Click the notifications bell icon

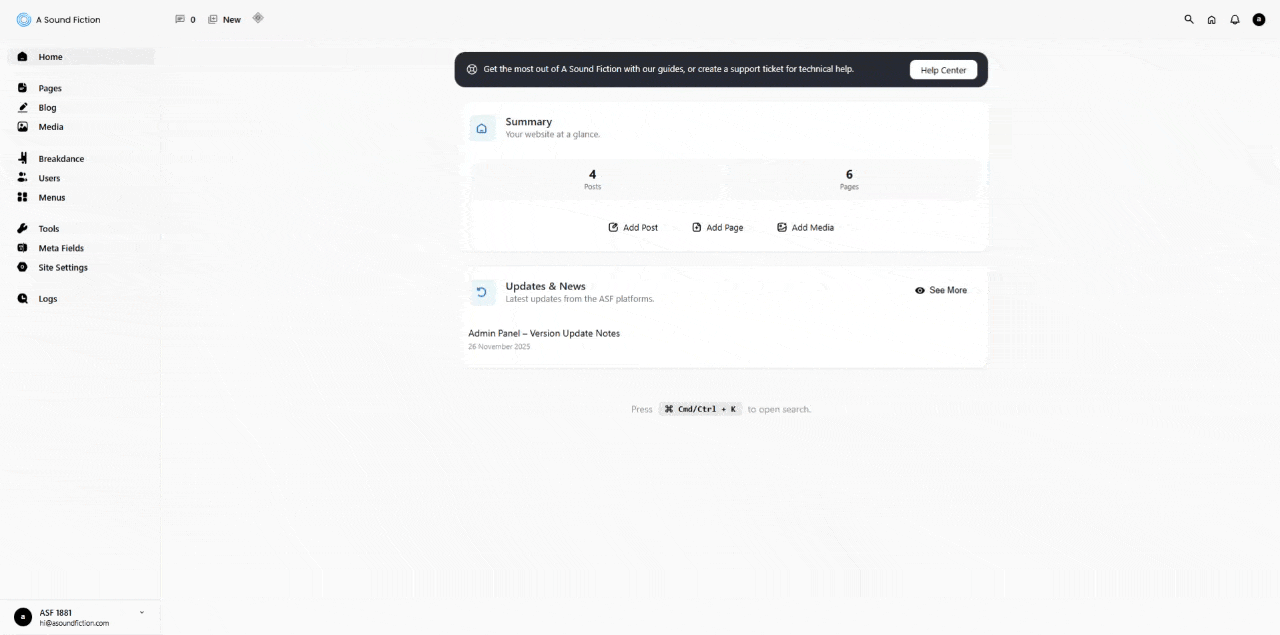(x=1234, y=19)
